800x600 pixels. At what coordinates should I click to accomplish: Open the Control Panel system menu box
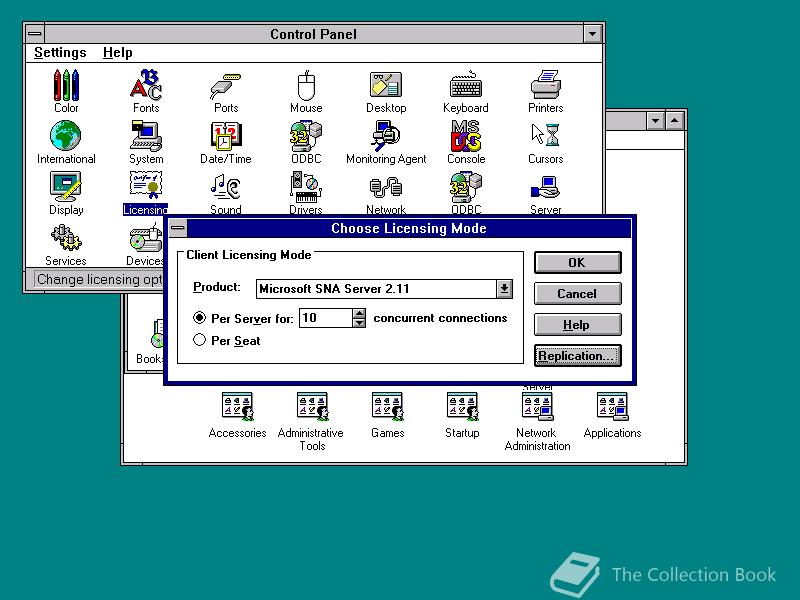point(35,34)
